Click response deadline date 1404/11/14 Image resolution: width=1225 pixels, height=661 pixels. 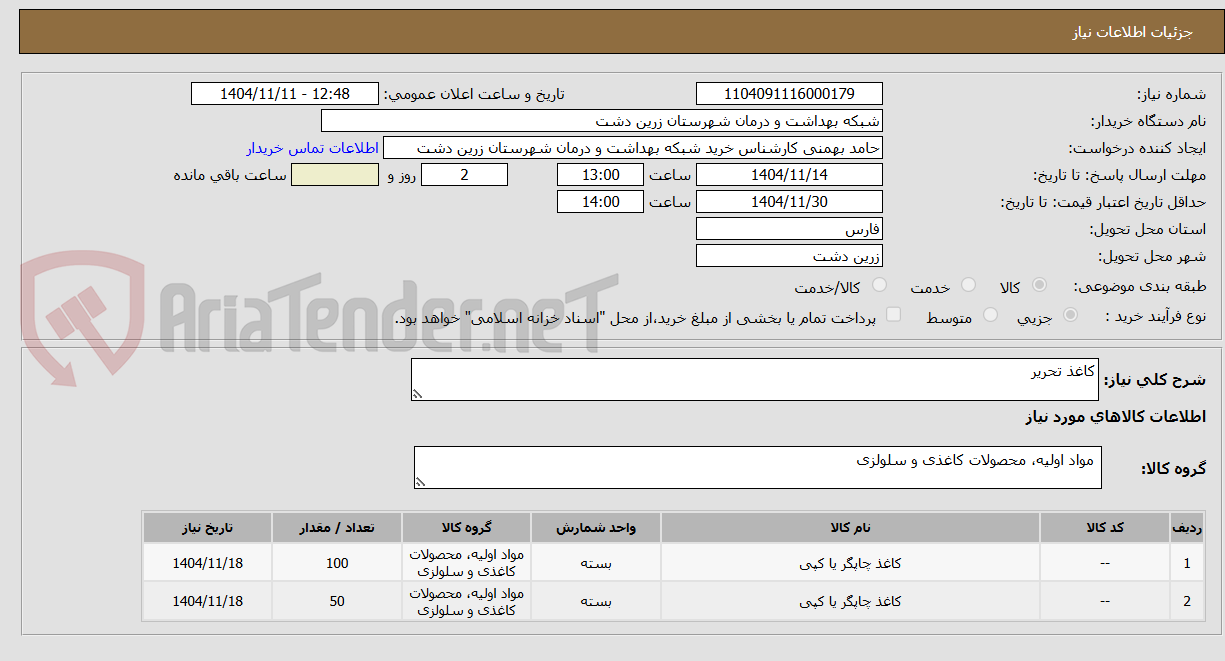pos(789,175)
